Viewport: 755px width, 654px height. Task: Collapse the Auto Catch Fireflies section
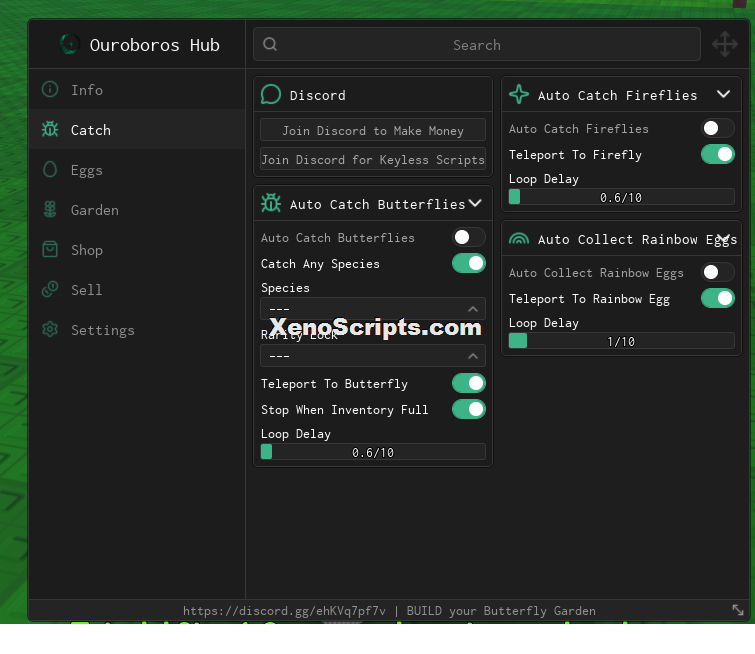[x=723, y=94]
